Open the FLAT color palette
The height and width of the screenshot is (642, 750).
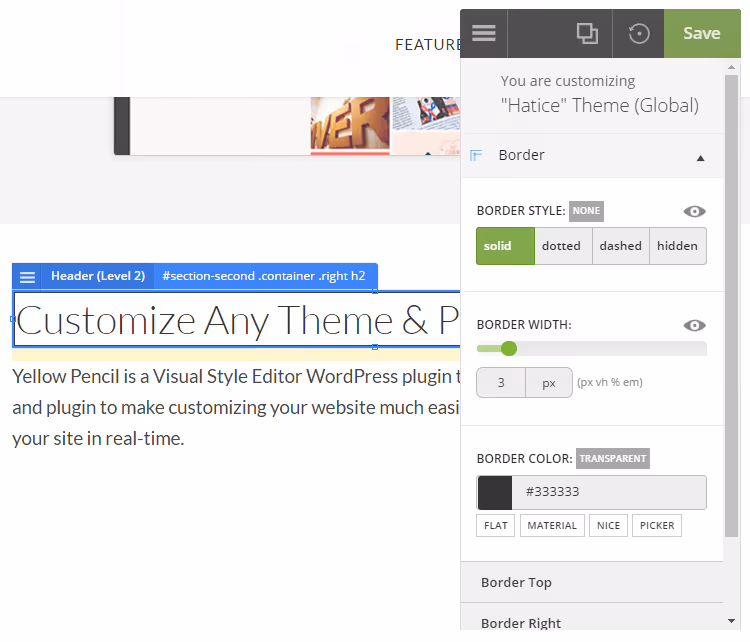click(x=496, y=525)
